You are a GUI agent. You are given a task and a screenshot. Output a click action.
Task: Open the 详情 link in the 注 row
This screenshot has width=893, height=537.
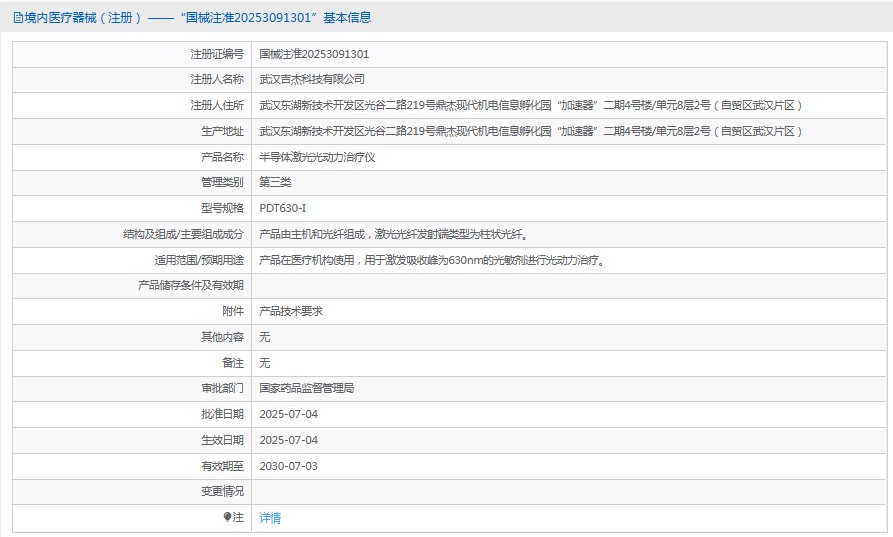270,518
